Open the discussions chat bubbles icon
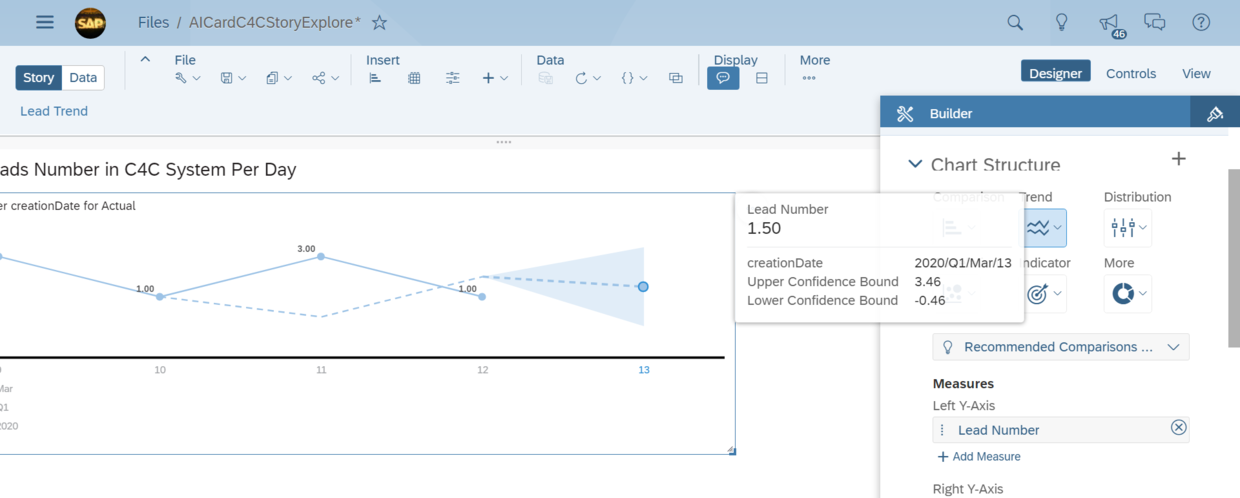Viewport: 1240px width, 498px height. [x=1155, y=22]
